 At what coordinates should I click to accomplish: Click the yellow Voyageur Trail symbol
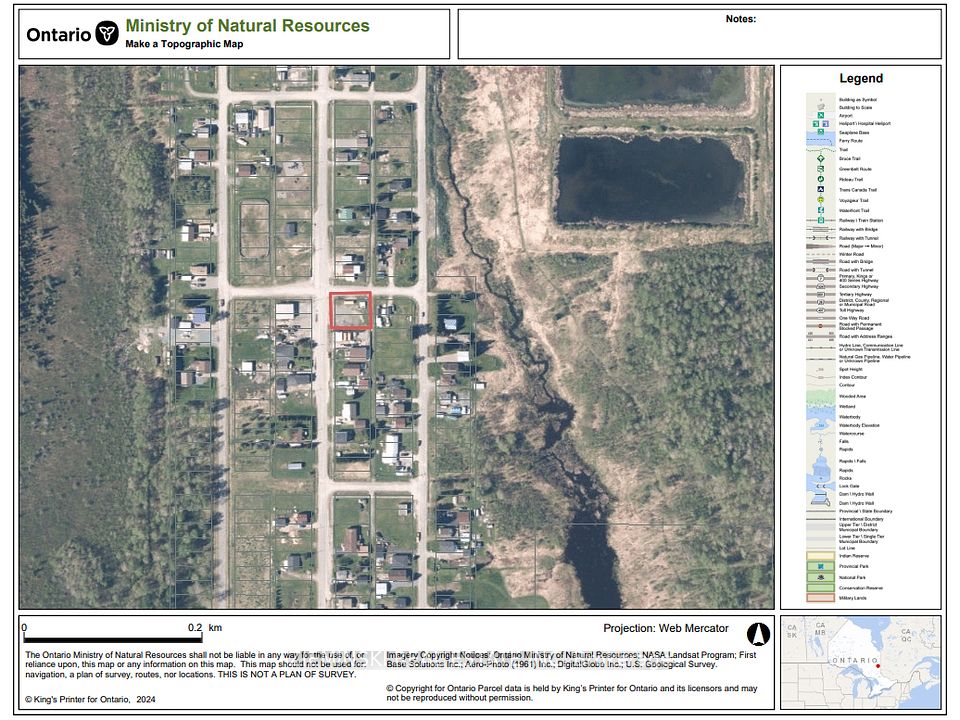821,200
